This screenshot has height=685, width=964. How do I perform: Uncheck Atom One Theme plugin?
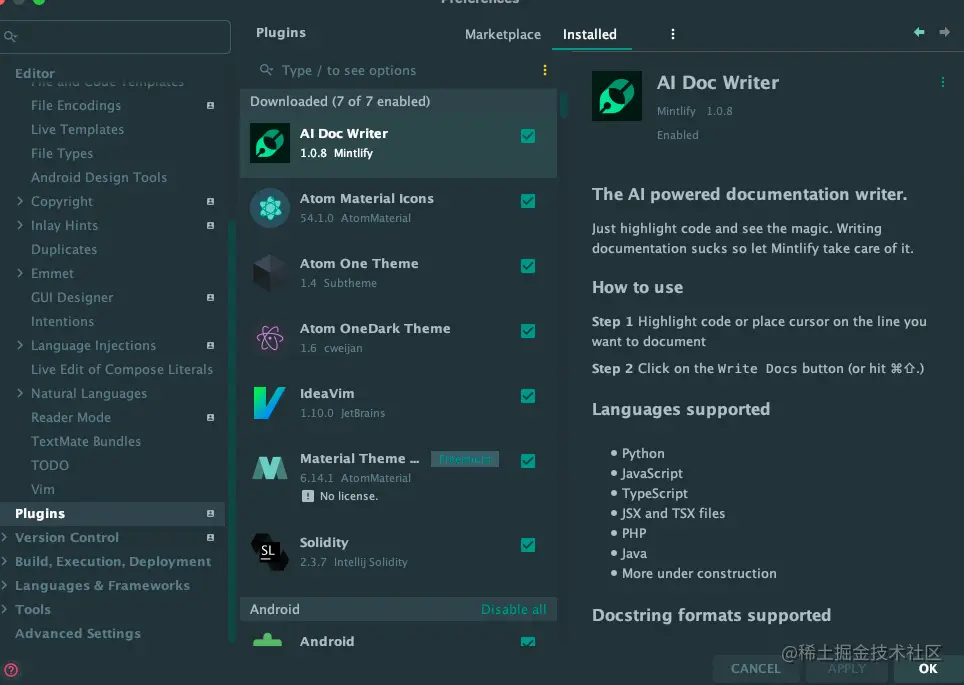pyautogui.click(x=527, y=266)
